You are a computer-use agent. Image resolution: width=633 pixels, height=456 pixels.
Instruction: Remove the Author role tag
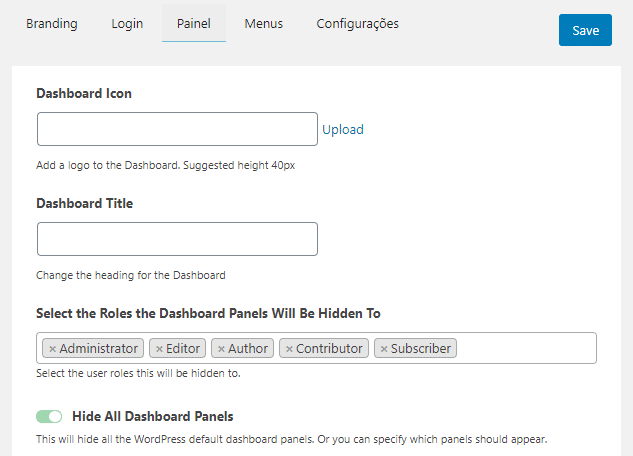tap(221, 349)
